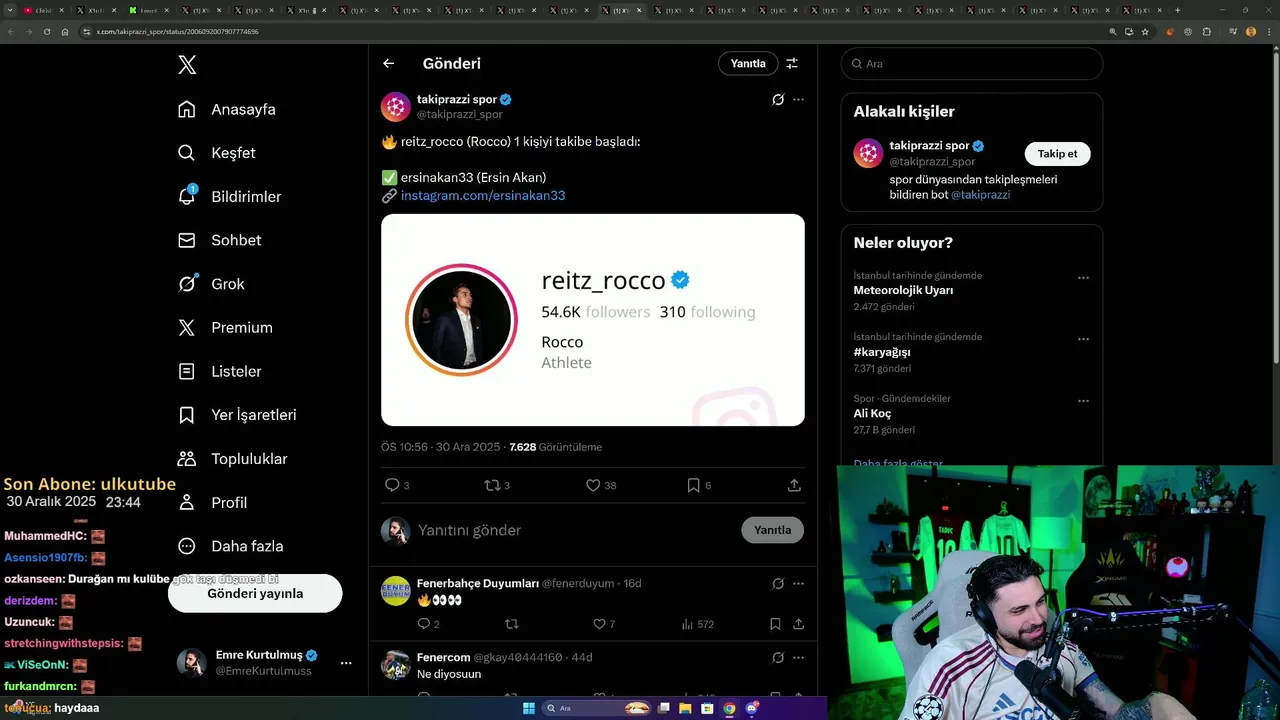This screenshot has width=1280, height=720.
Task: Reload the page in browser
Action: [x=45, y=32]
